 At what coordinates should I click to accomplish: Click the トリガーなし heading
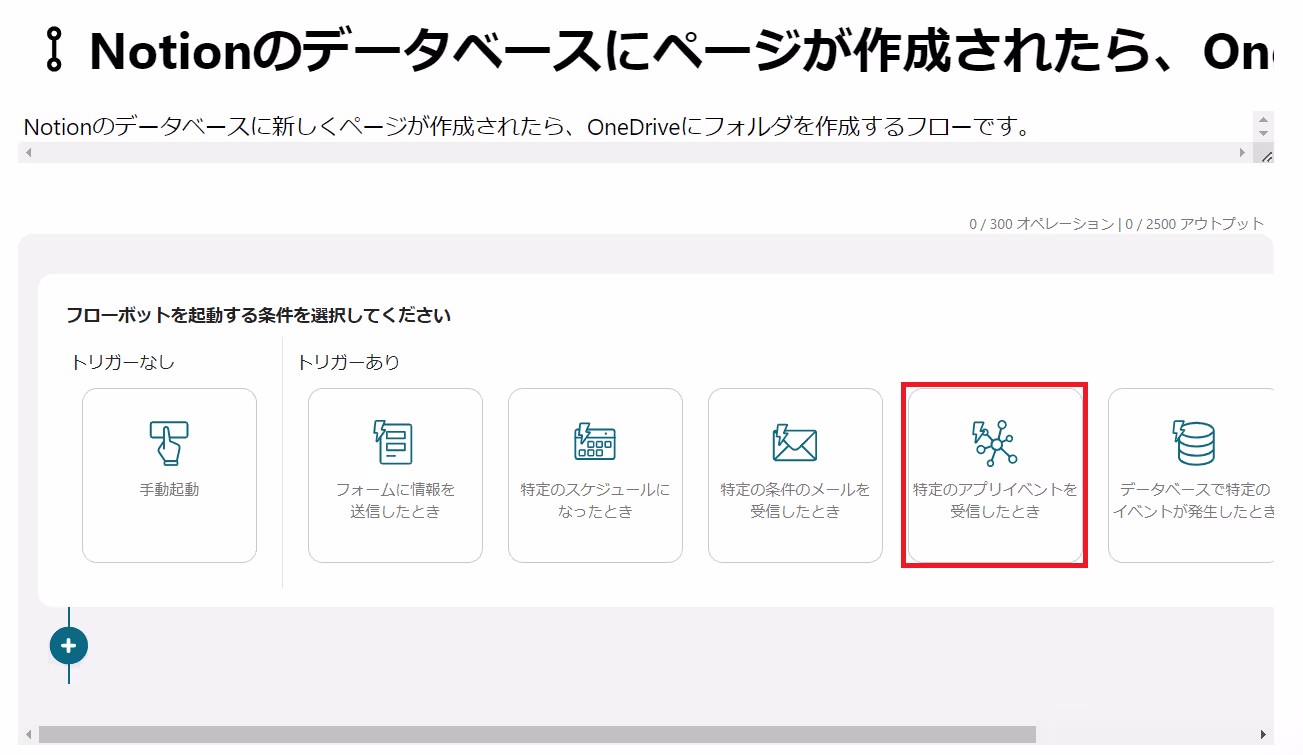pyautogui.click(x=123, y=362)
